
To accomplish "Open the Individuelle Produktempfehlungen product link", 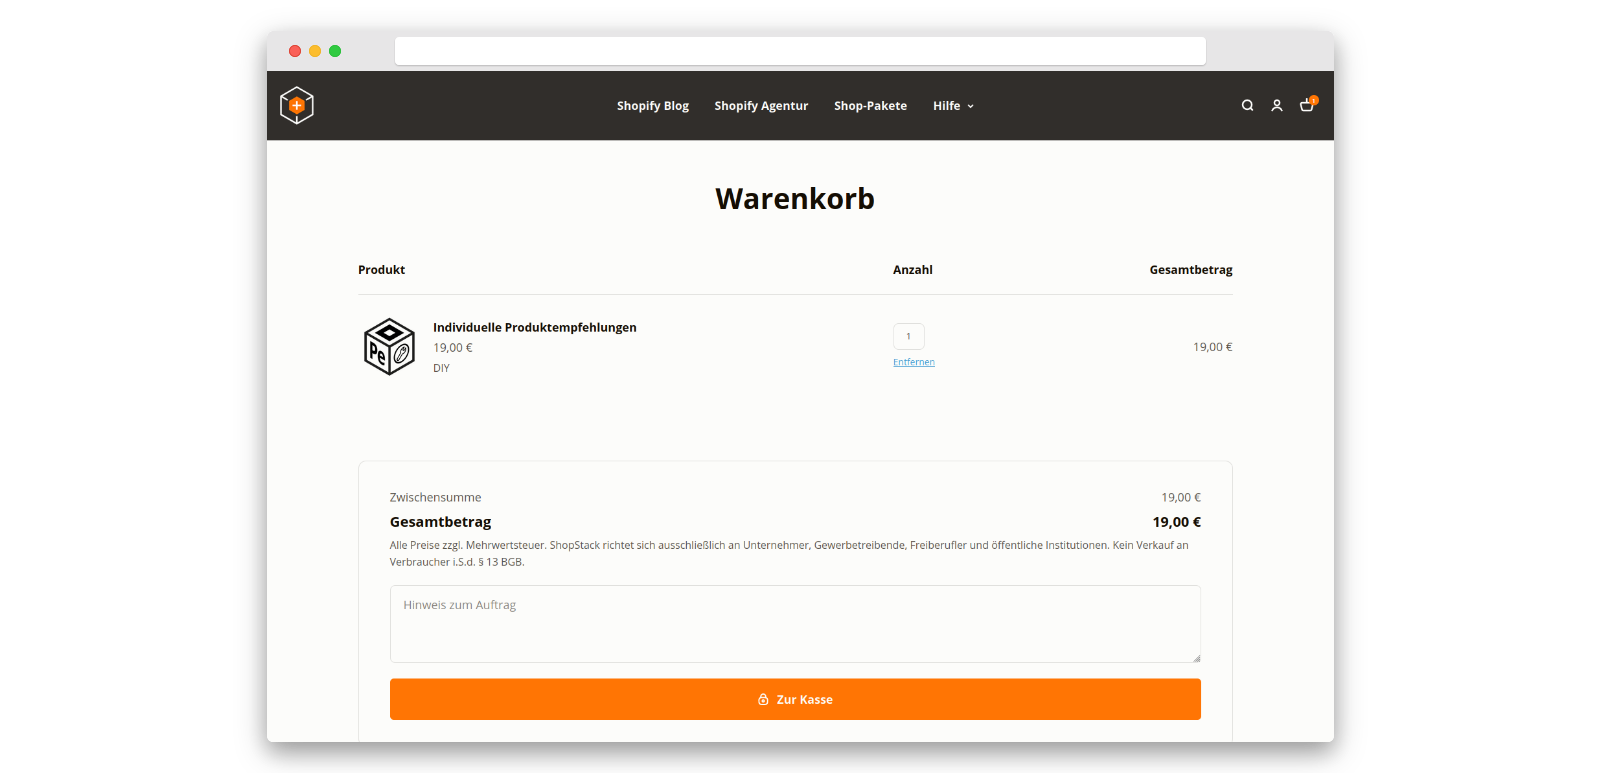I will click(x=534, y=327).
